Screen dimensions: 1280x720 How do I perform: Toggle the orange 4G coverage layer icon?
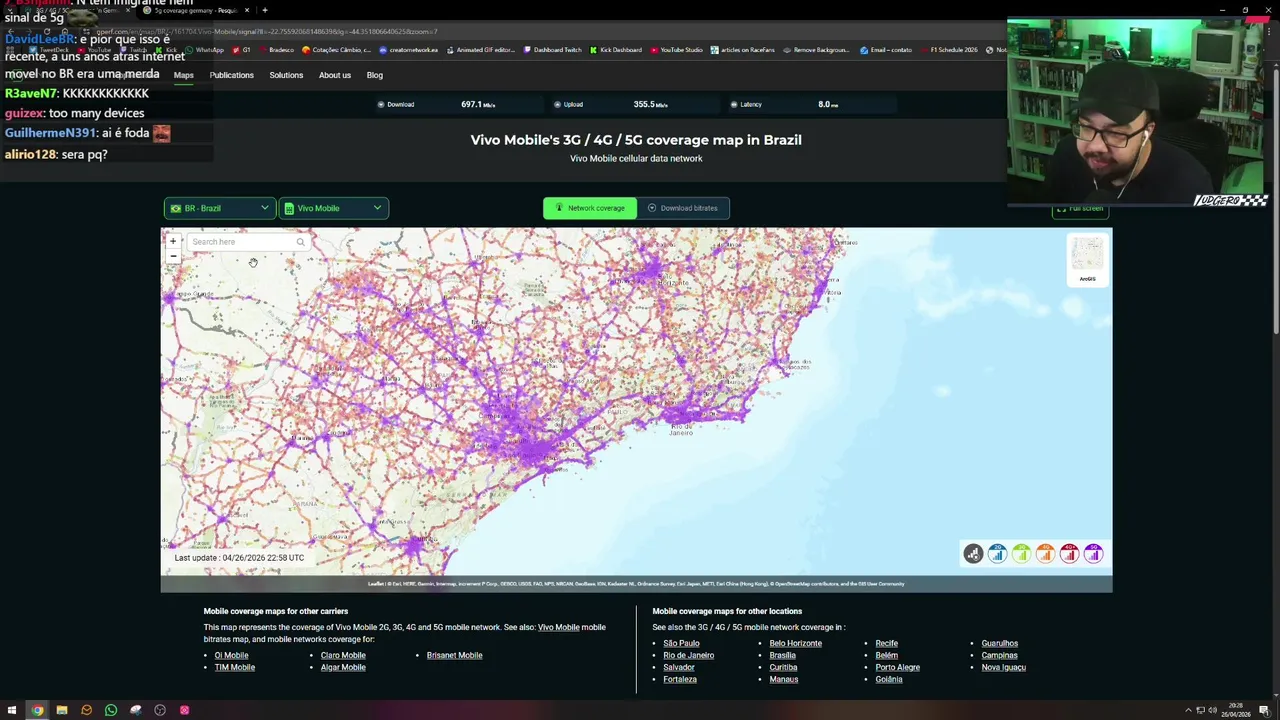1045,553
